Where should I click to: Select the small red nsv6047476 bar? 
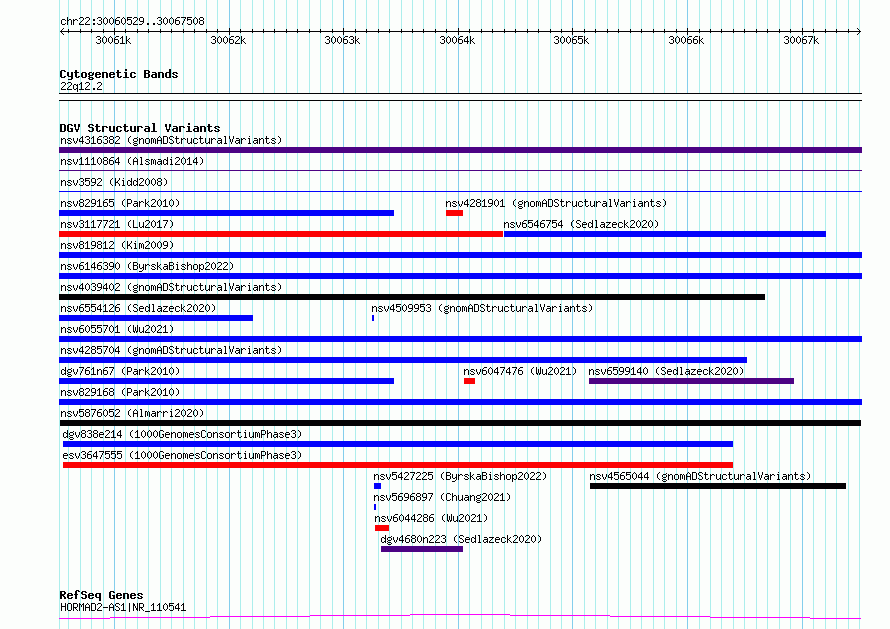point(469,381)
